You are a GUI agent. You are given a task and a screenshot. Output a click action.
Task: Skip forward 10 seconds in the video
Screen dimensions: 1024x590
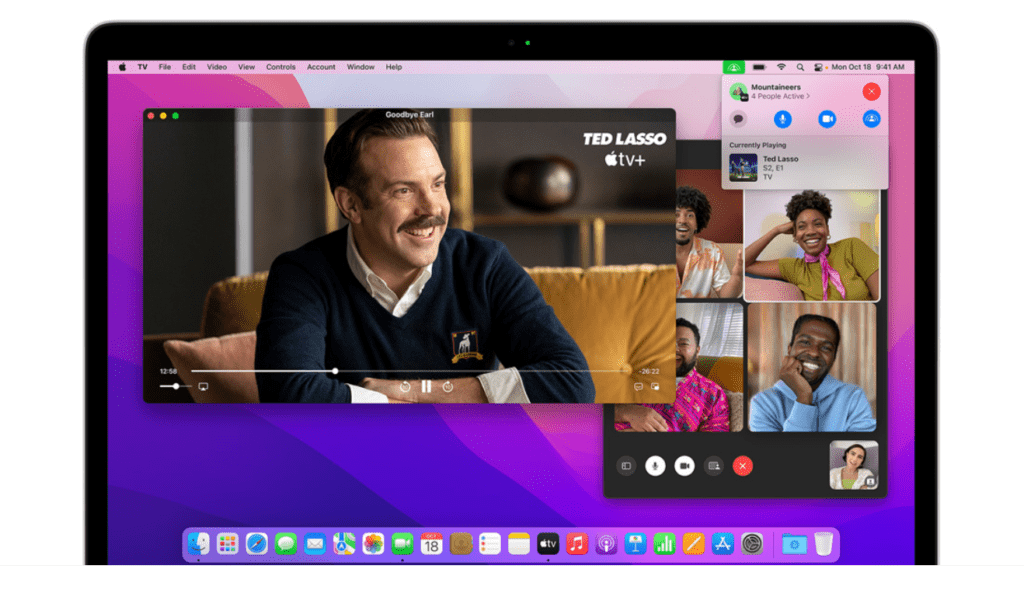point(448,387)
